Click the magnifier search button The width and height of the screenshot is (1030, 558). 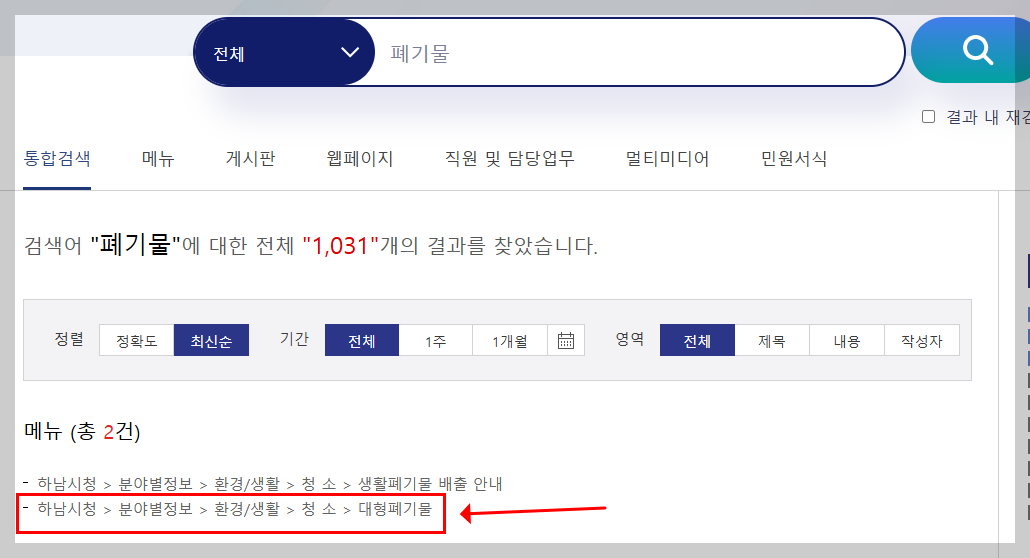972,50
